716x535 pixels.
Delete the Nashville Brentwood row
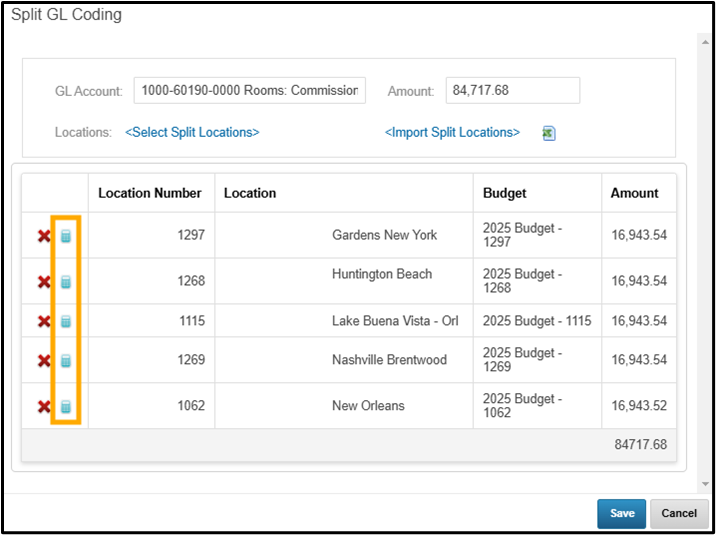pyautogui.click(x=44, y=360)
